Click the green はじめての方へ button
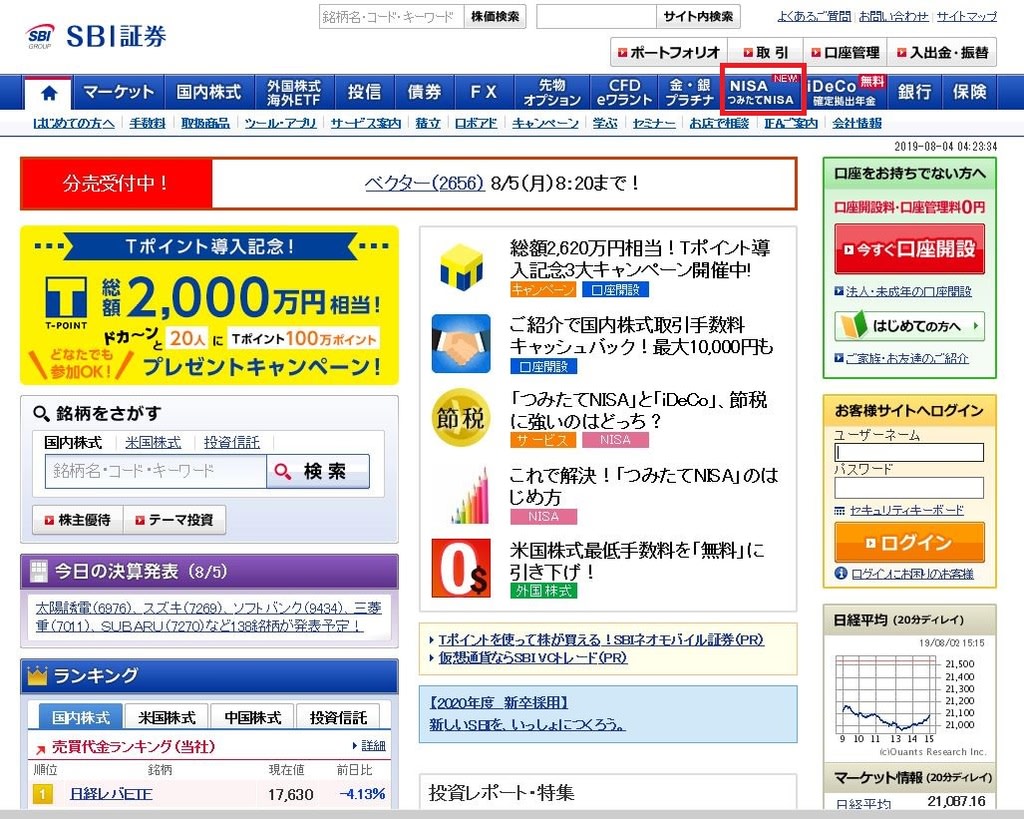This screenshot has height=819, width=1024. (909, 326)
